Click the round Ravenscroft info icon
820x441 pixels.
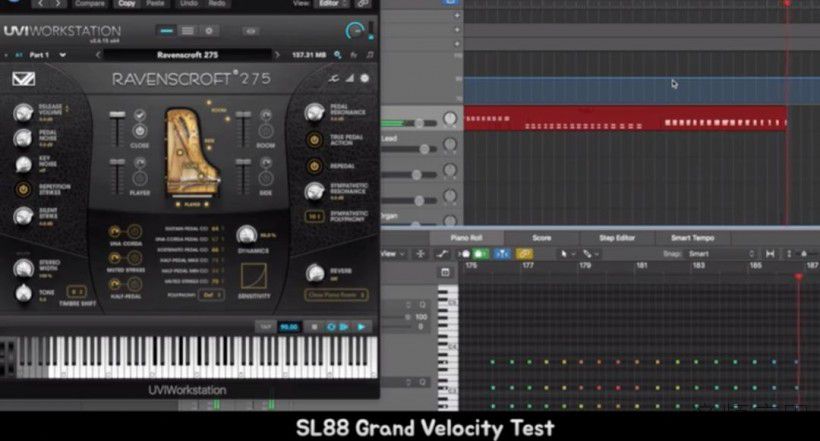coord(365,78)
